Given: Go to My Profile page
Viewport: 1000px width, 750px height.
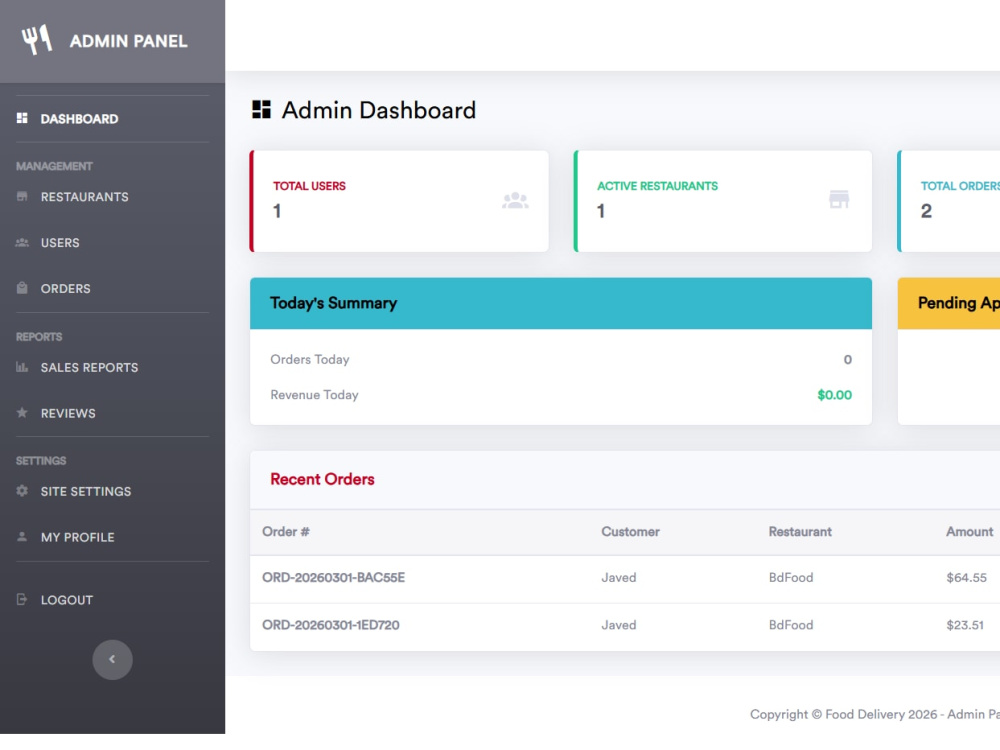Looking at the screenshot, I should coord(112,537).
